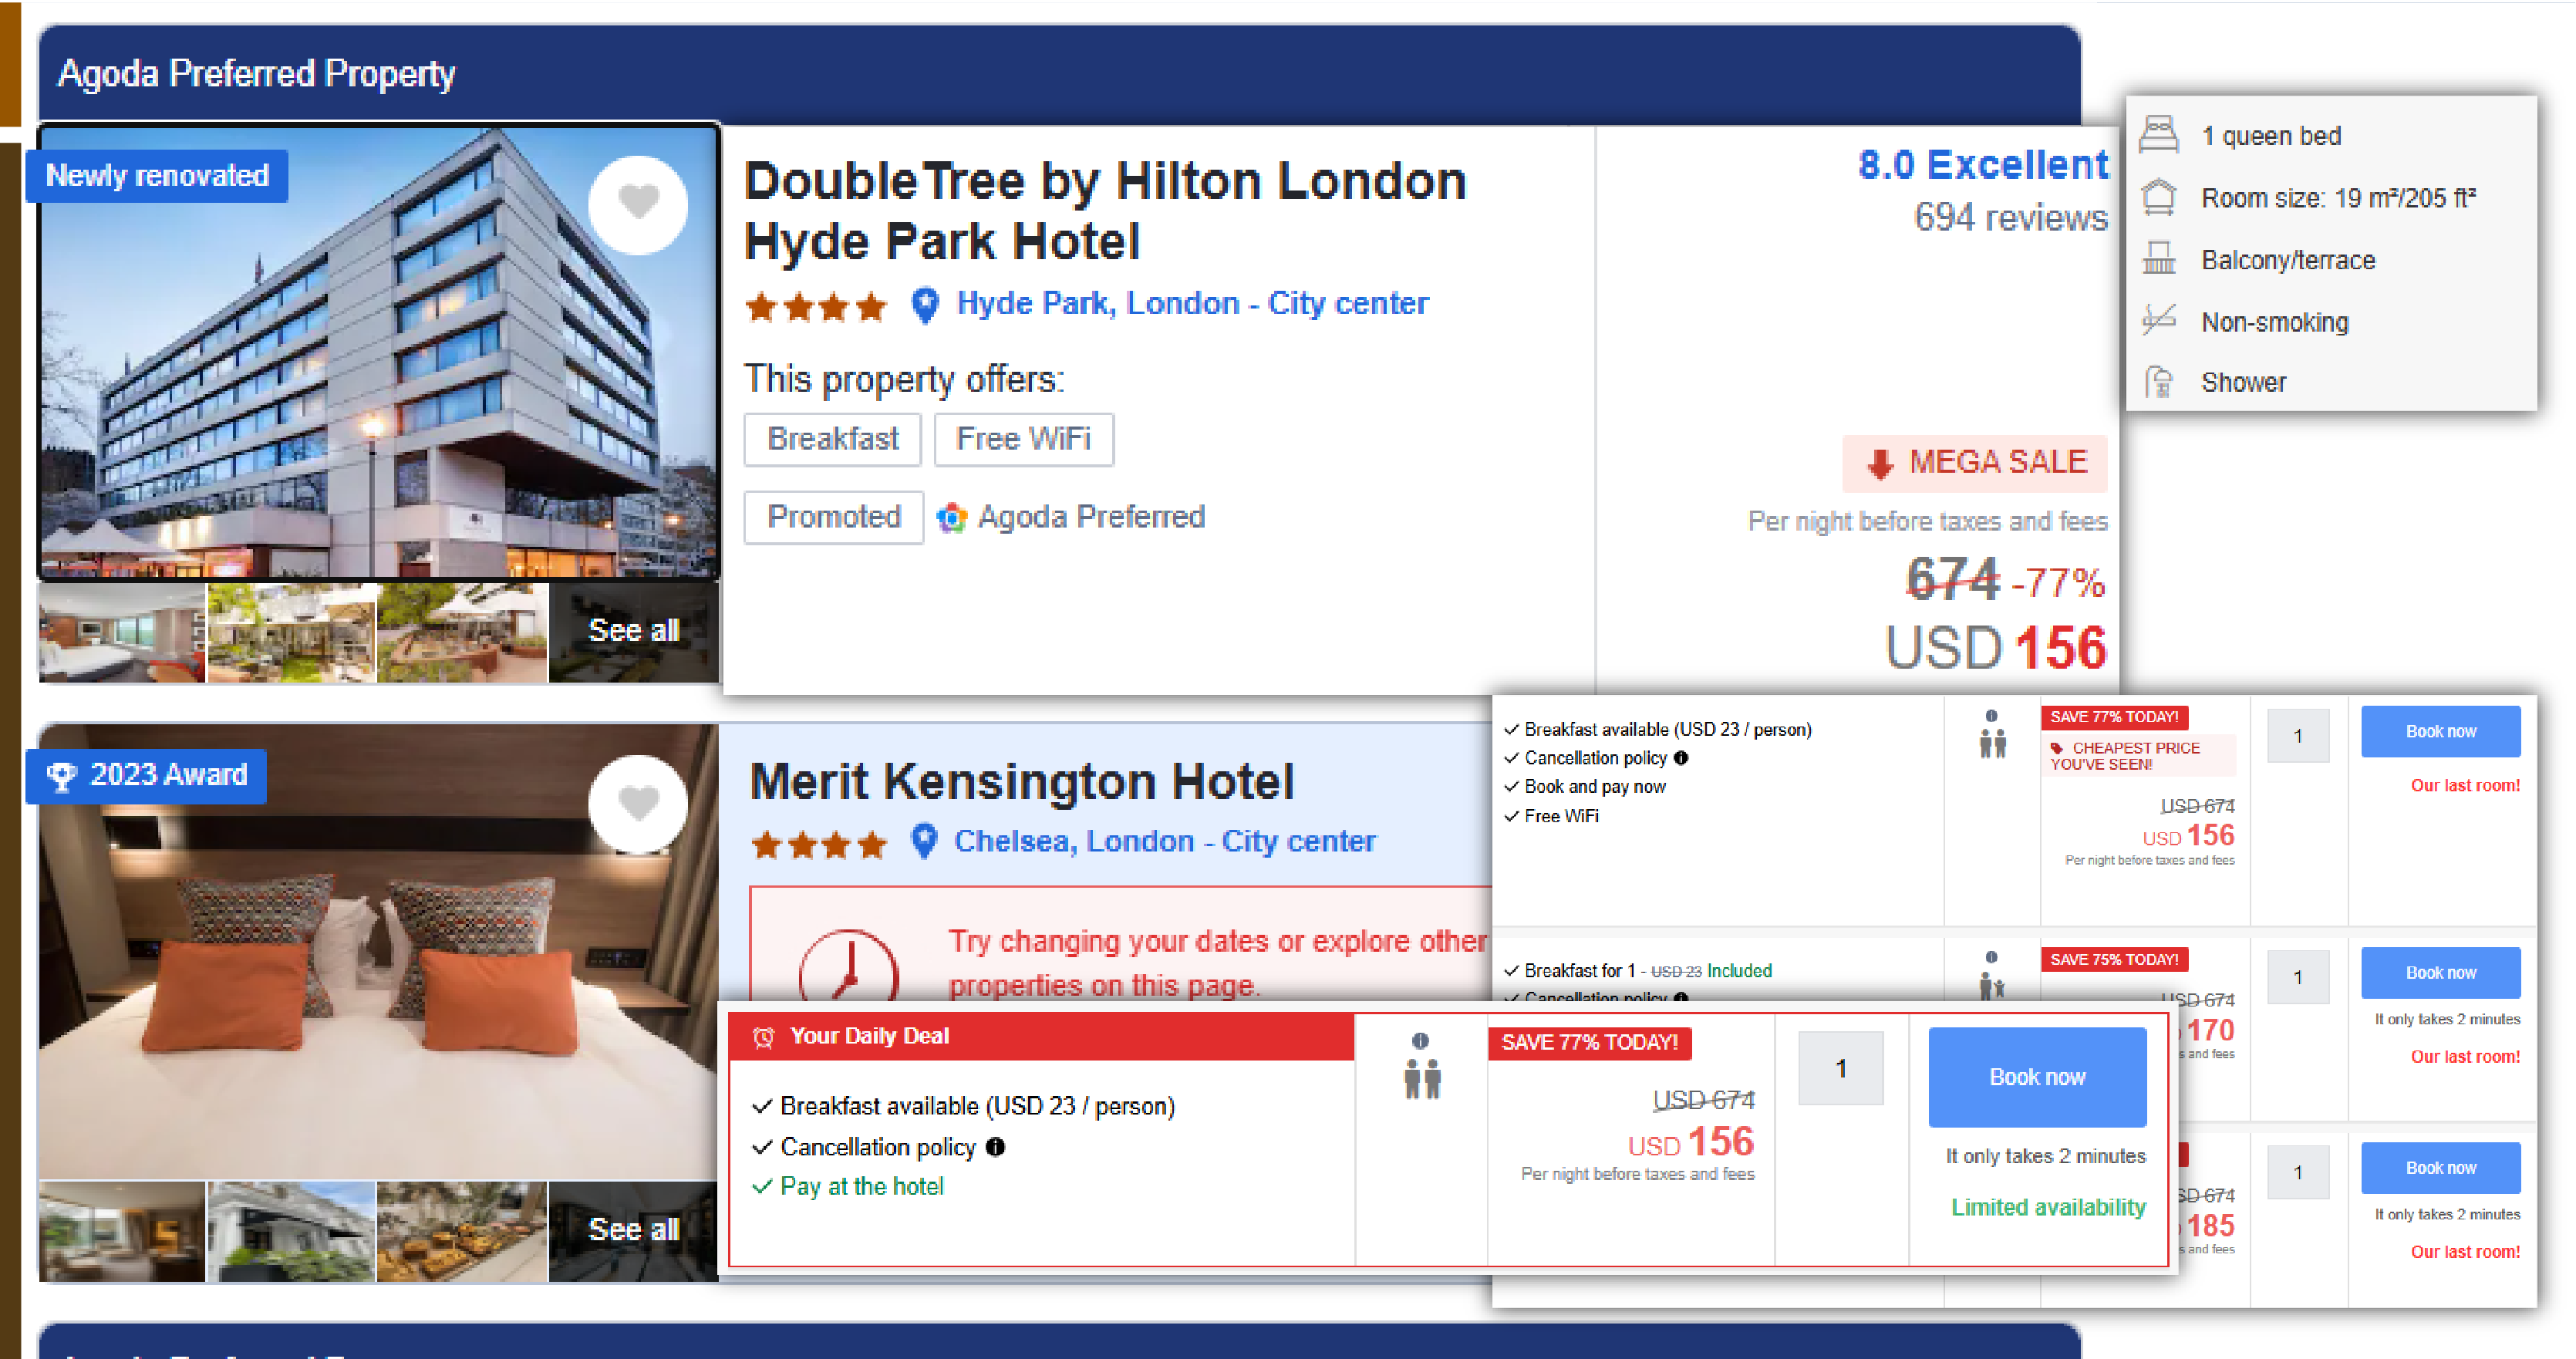Click the queen bed icon
Image resolution: width=2576 pixels, height=1359 pixels.
click(2159, 135)
